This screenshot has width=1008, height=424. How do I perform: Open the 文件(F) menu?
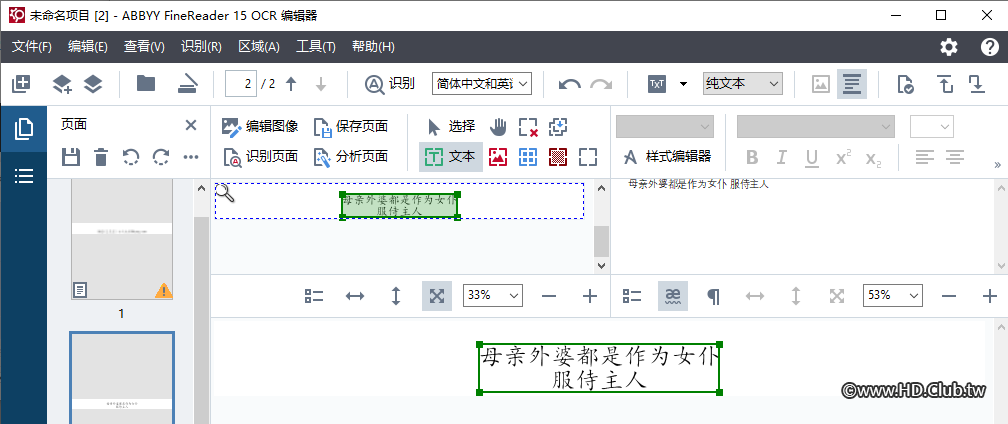(x=32, y=46)
